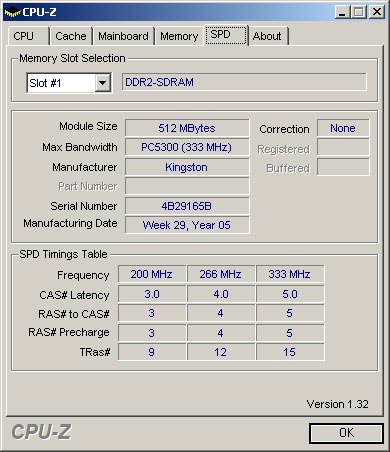
Task: Click the PC5300 (333 MHz) bandwidth value
Action: 187,147
